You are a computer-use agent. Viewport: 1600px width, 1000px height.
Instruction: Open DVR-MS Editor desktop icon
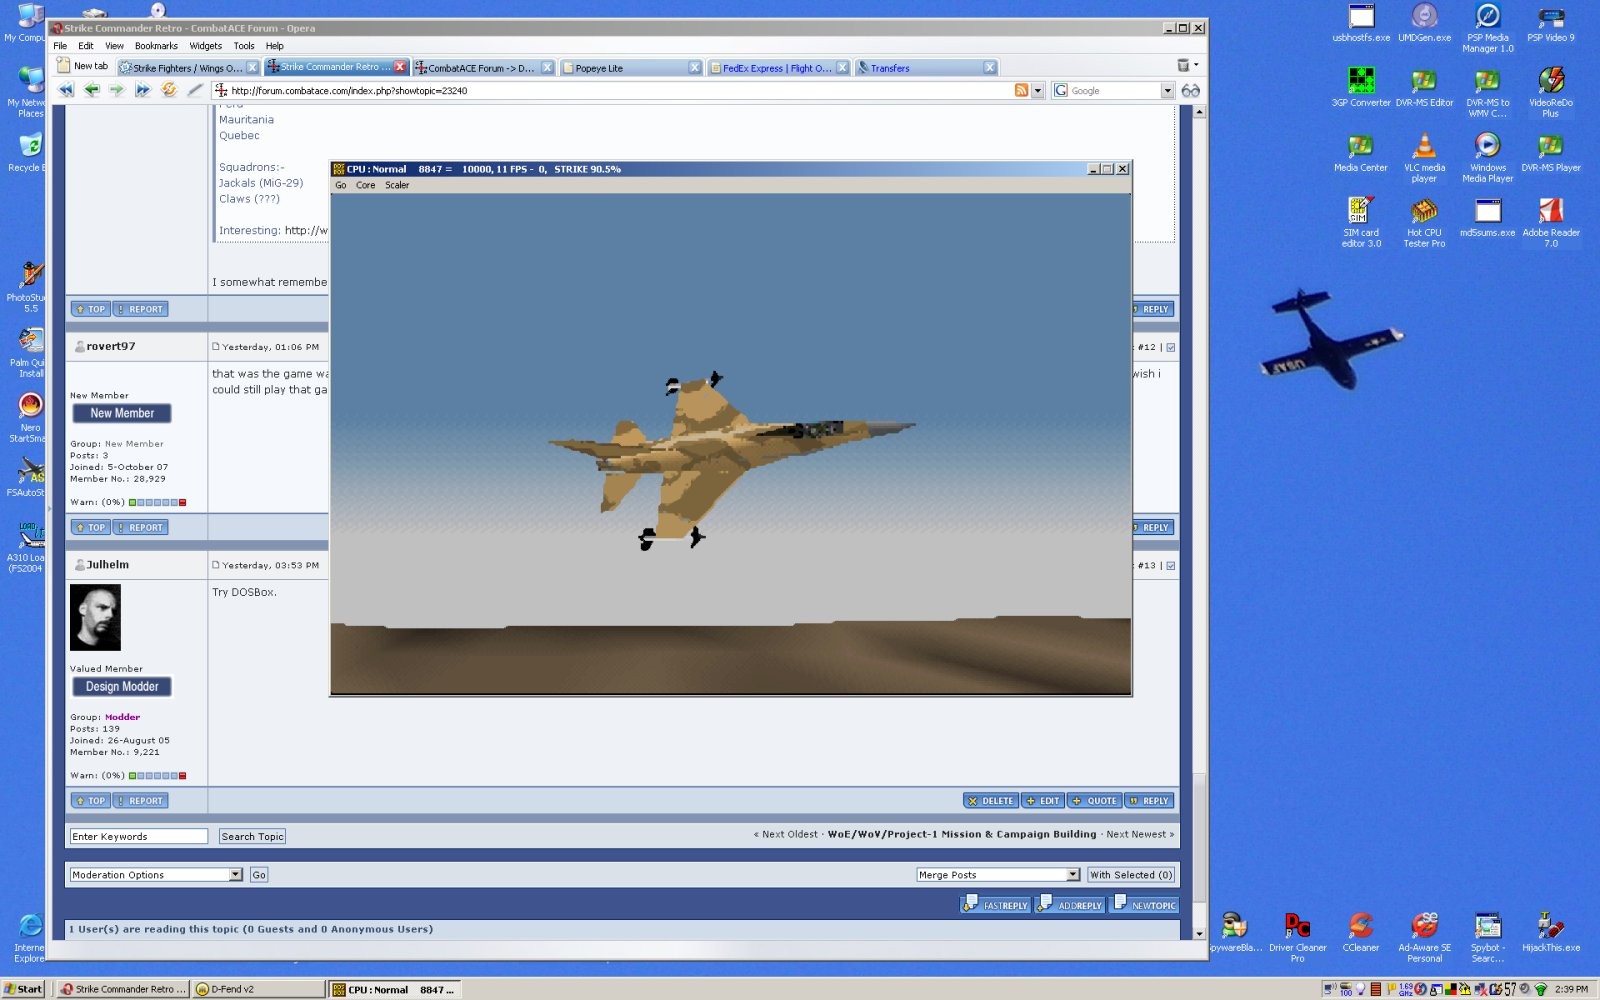click(x=1424, y=87)
